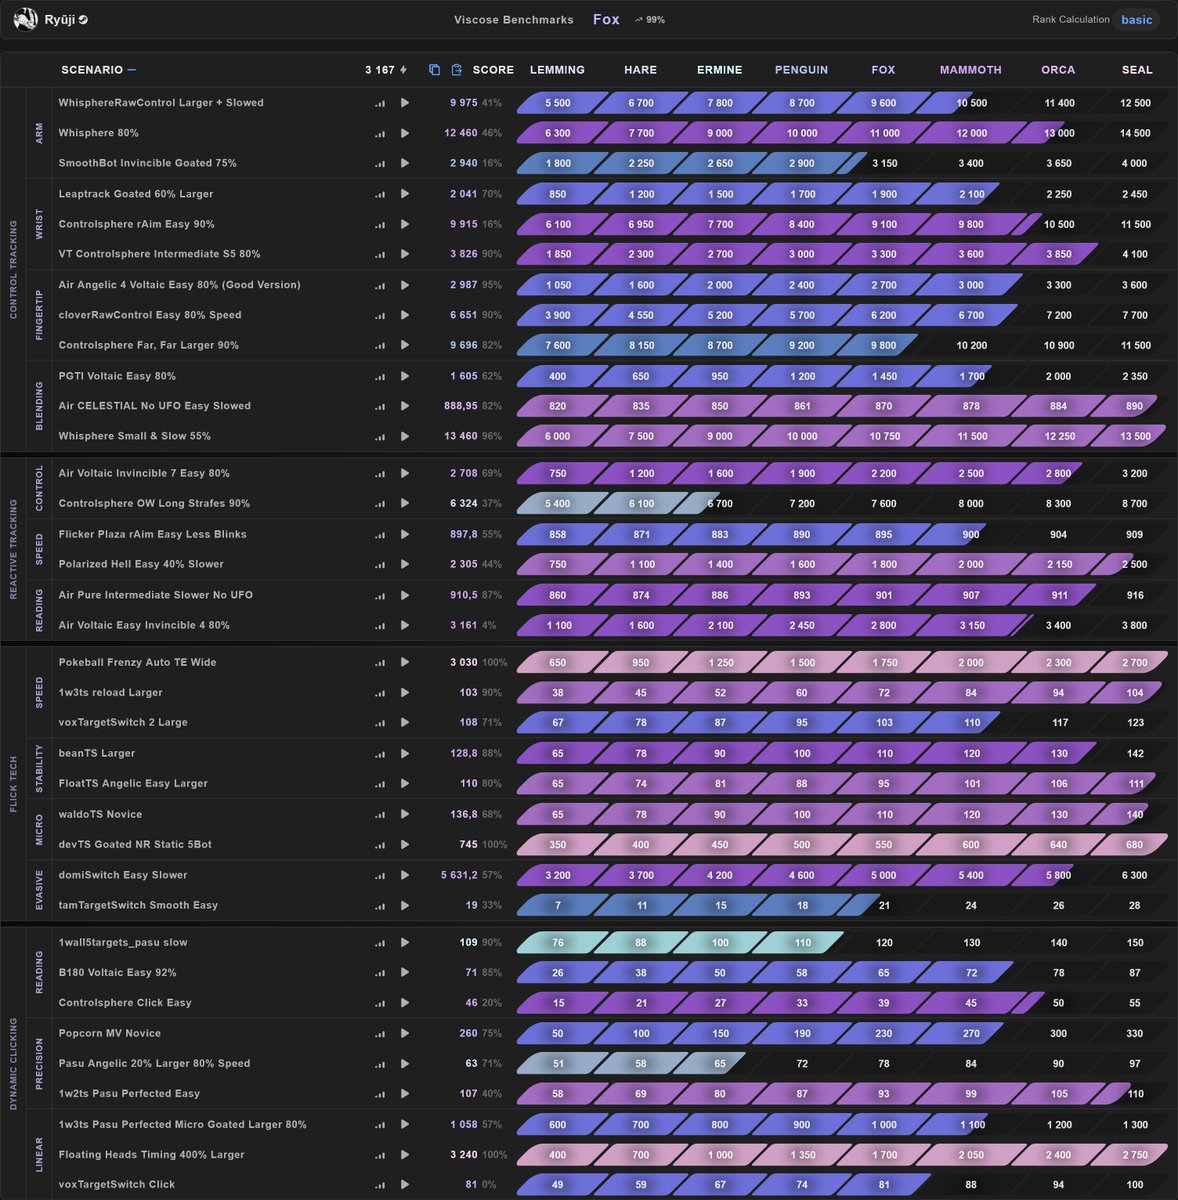Select the HARE rank column header
Screen dimensions: 1178x1200
tap(641, 70)
